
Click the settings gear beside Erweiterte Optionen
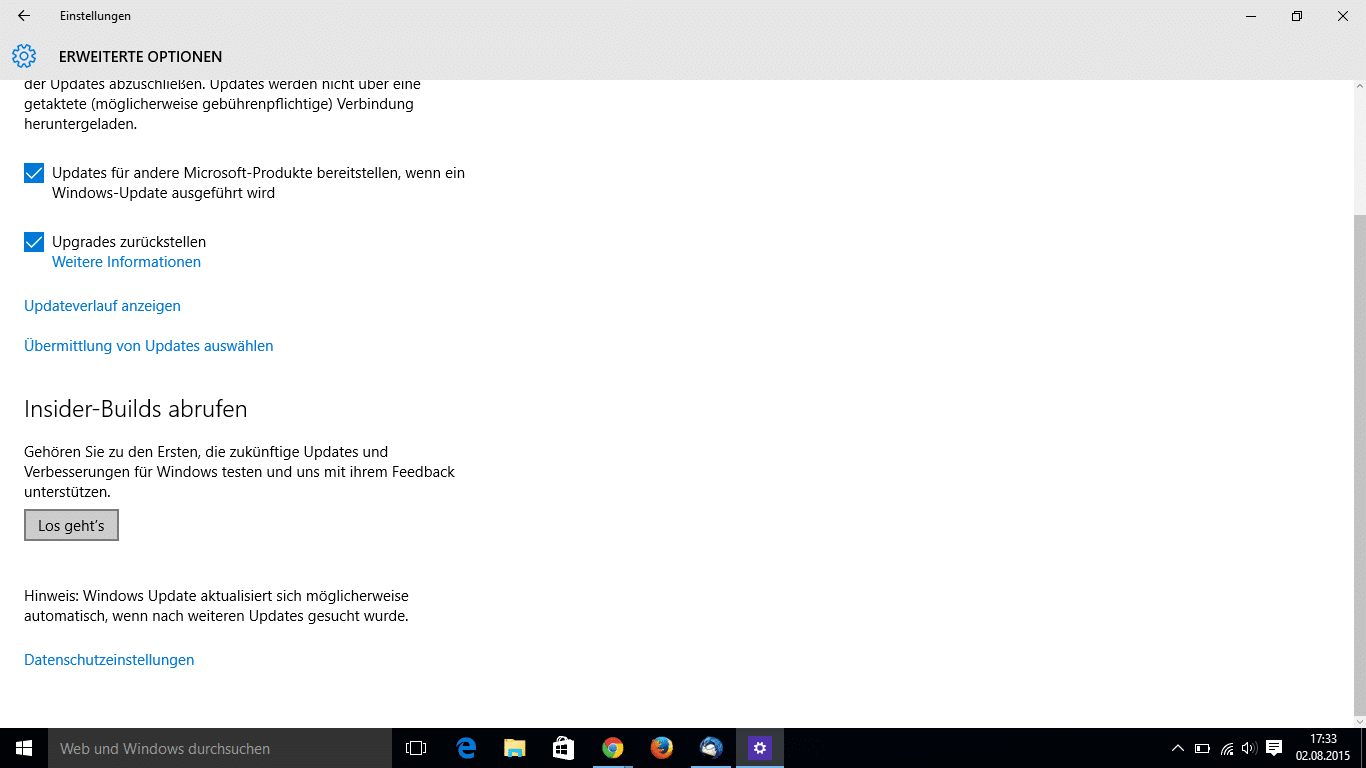pyautogui.click(x=24, y=56)
